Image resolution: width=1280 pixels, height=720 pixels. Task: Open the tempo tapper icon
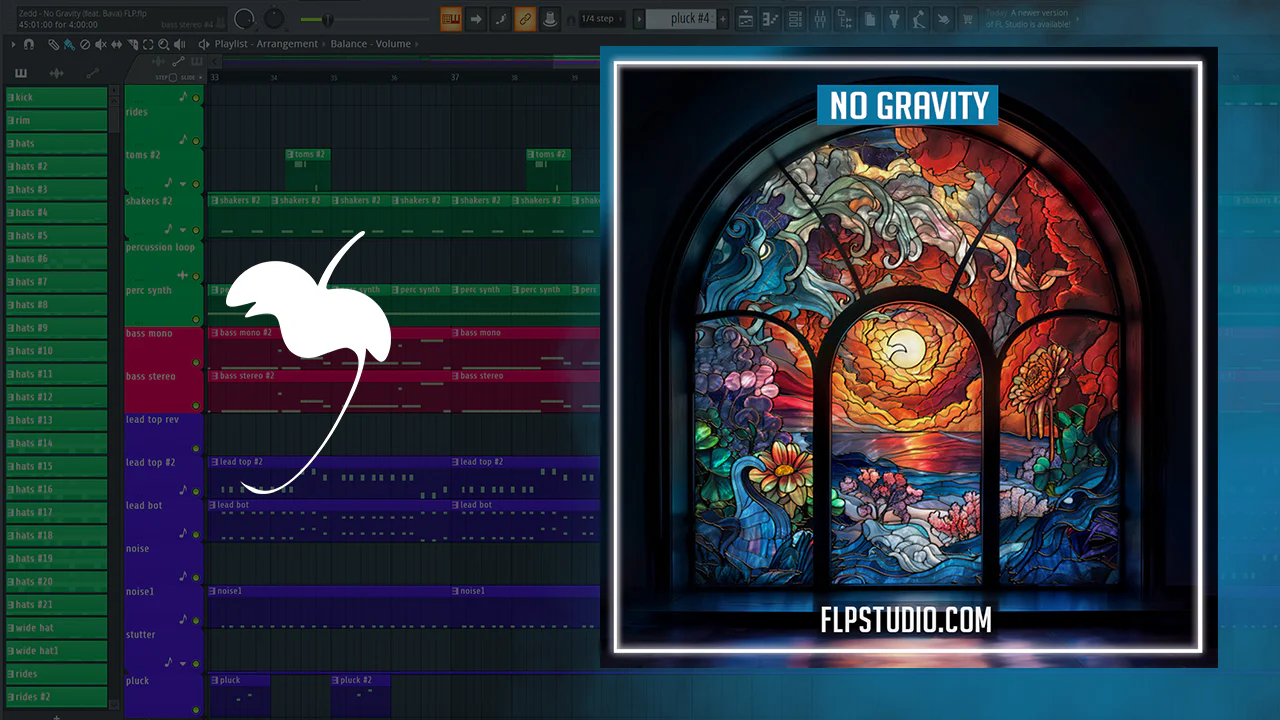coord(919,19)
